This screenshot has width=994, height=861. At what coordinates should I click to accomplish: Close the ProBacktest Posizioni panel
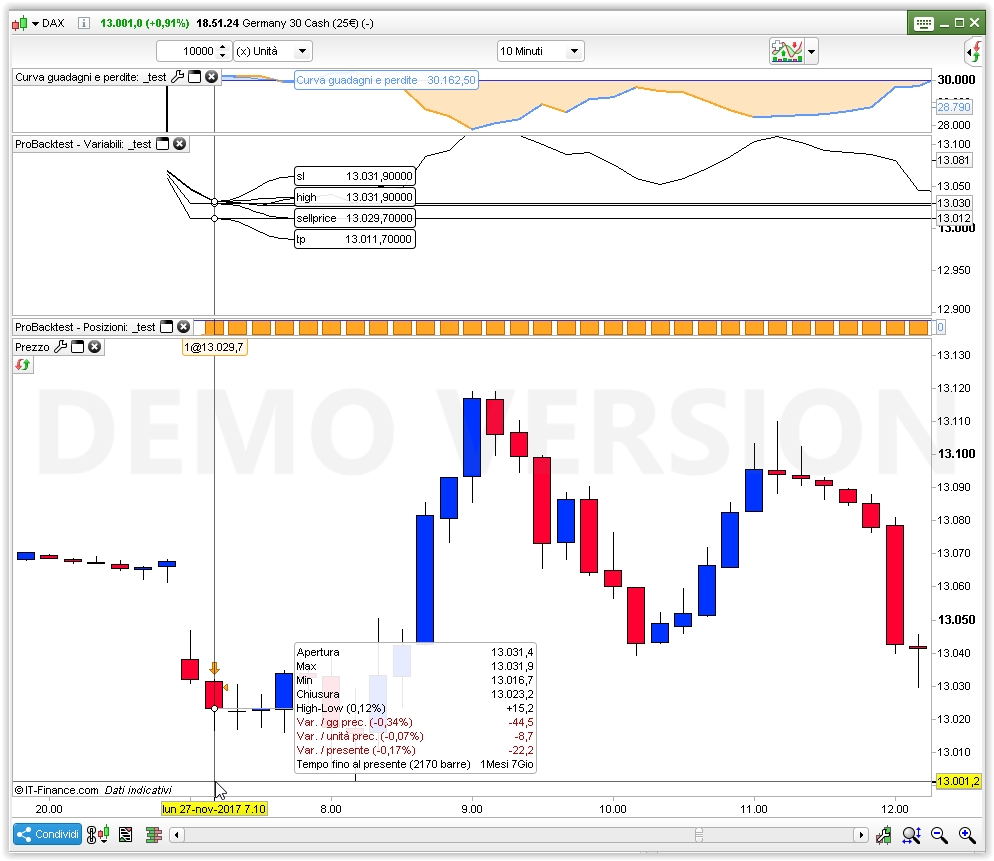(183, 327)
